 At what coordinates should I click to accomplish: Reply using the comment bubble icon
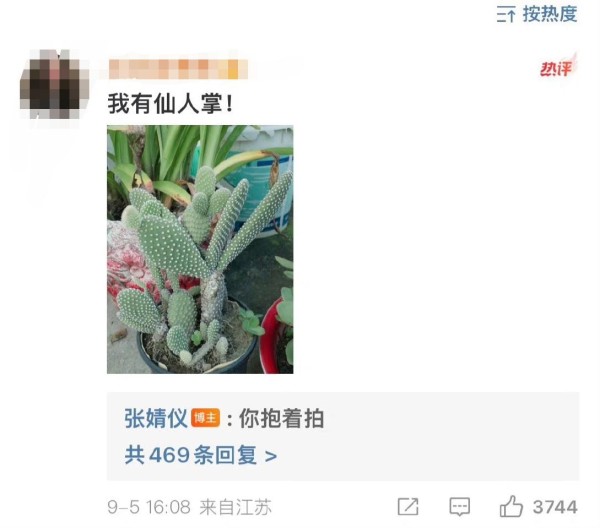459,507
